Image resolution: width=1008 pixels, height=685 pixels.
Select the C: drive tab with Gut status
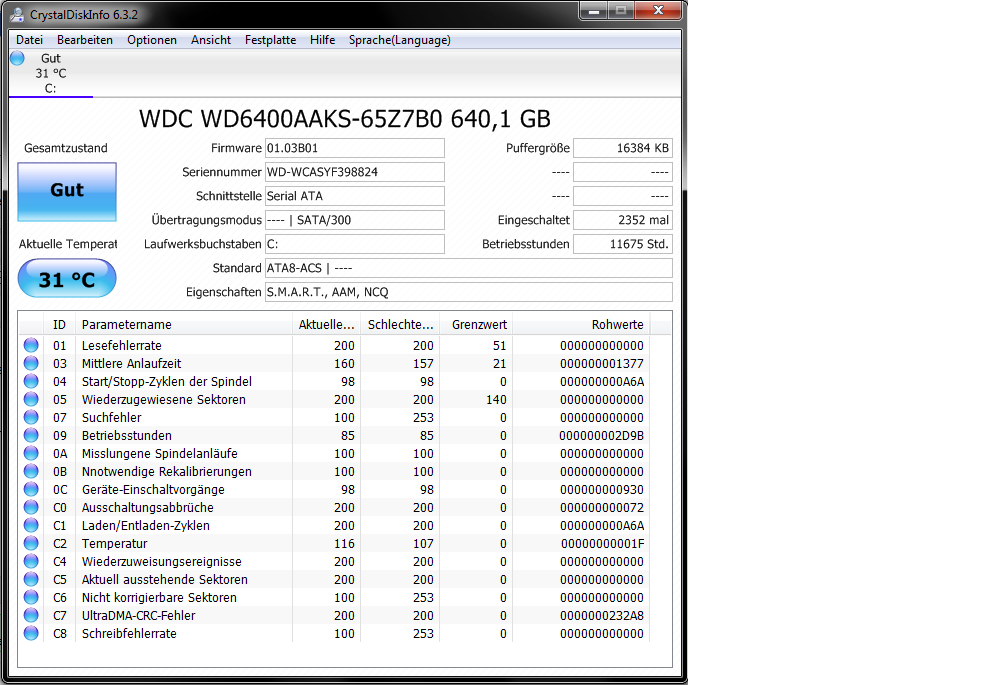(51, 73)
